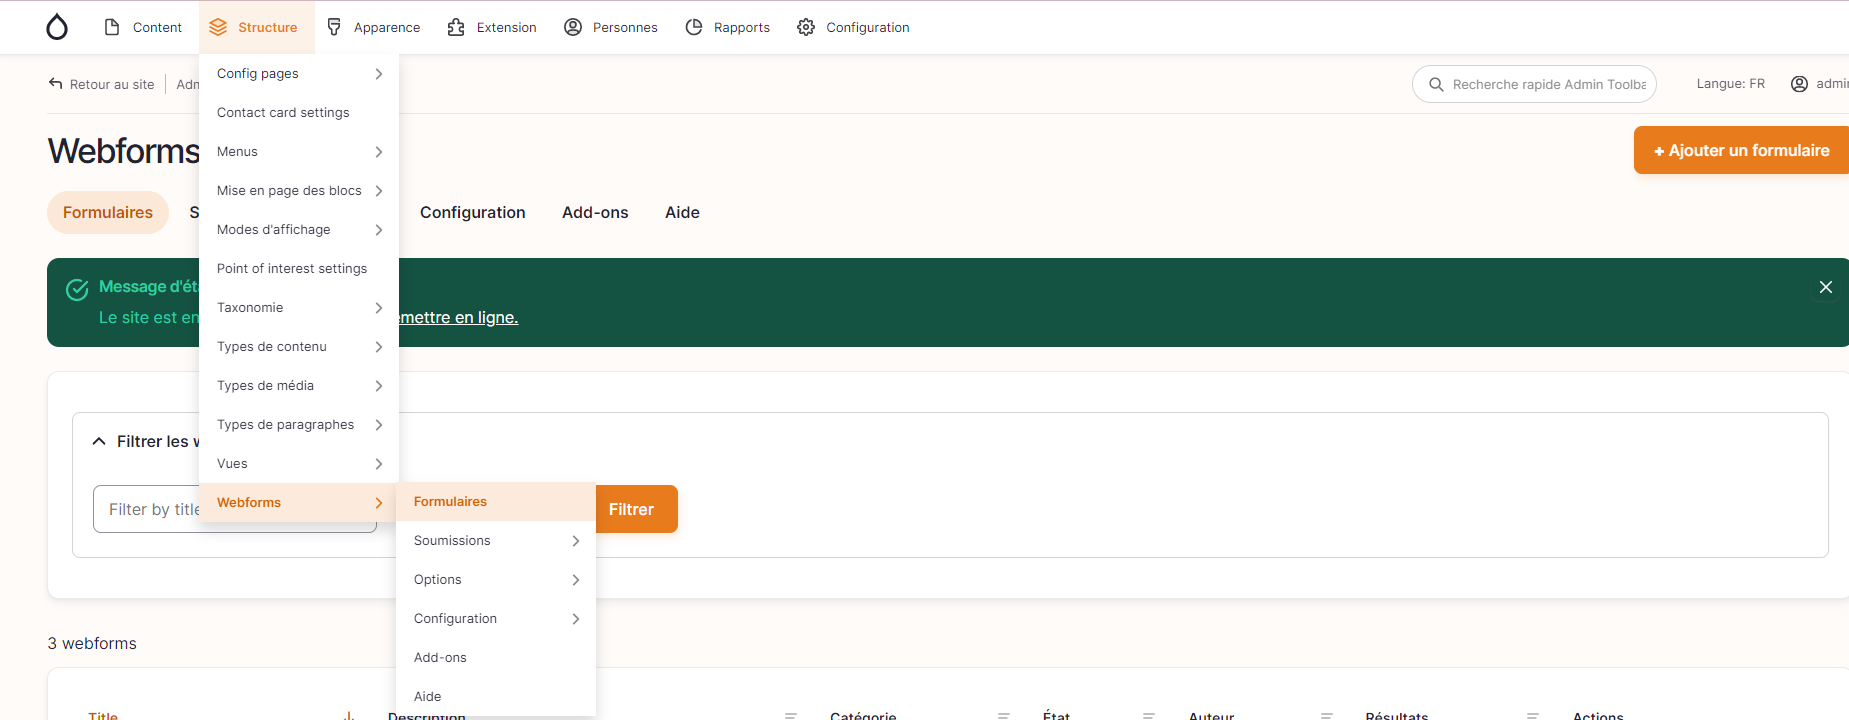This screenshot has width=1849, height=720.
Task: Switch to the Add-ons tab
Action: tap(595, 212)
